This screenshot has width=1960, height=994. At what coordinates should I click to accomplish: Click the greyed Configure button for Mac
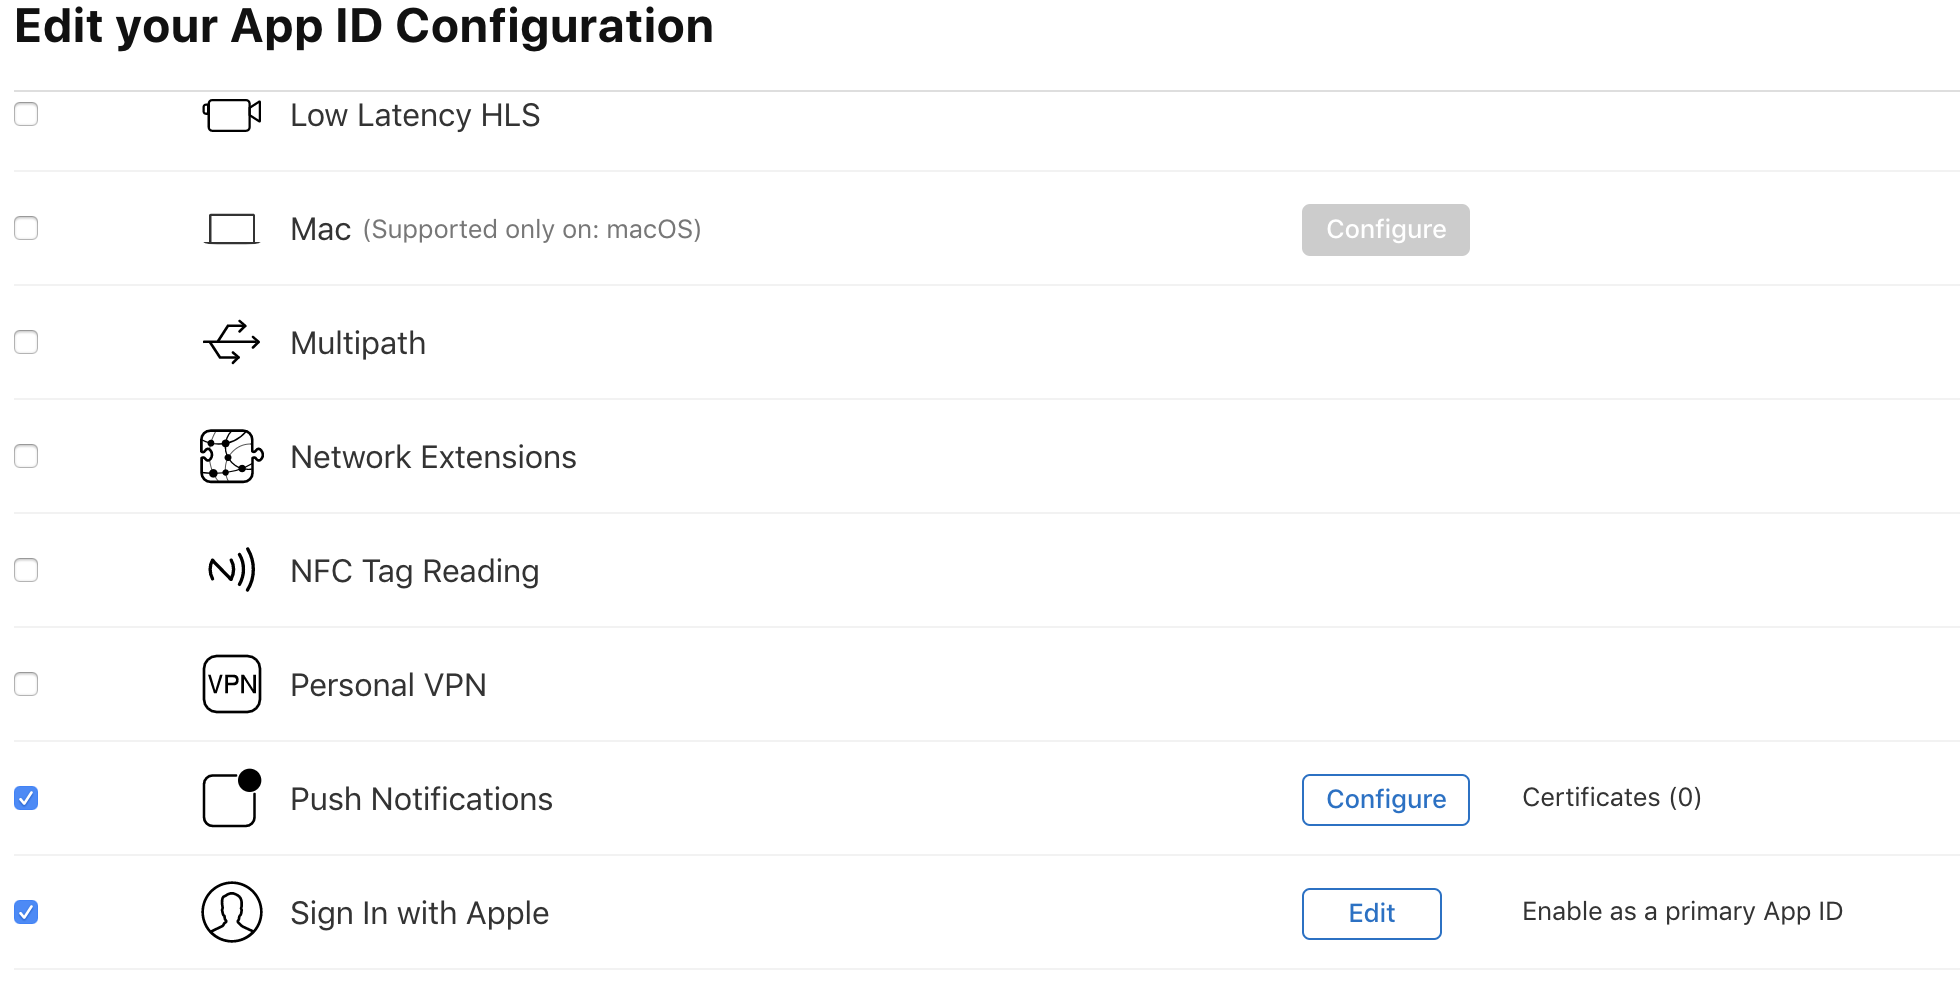click(1386, 230)
